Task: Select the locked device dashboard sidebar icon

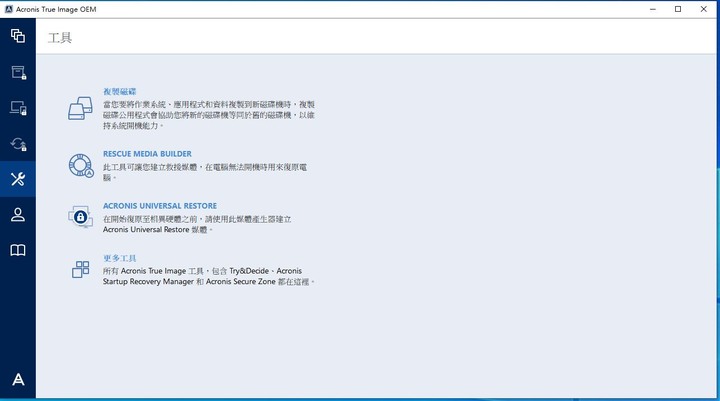Action: (18, 108)
